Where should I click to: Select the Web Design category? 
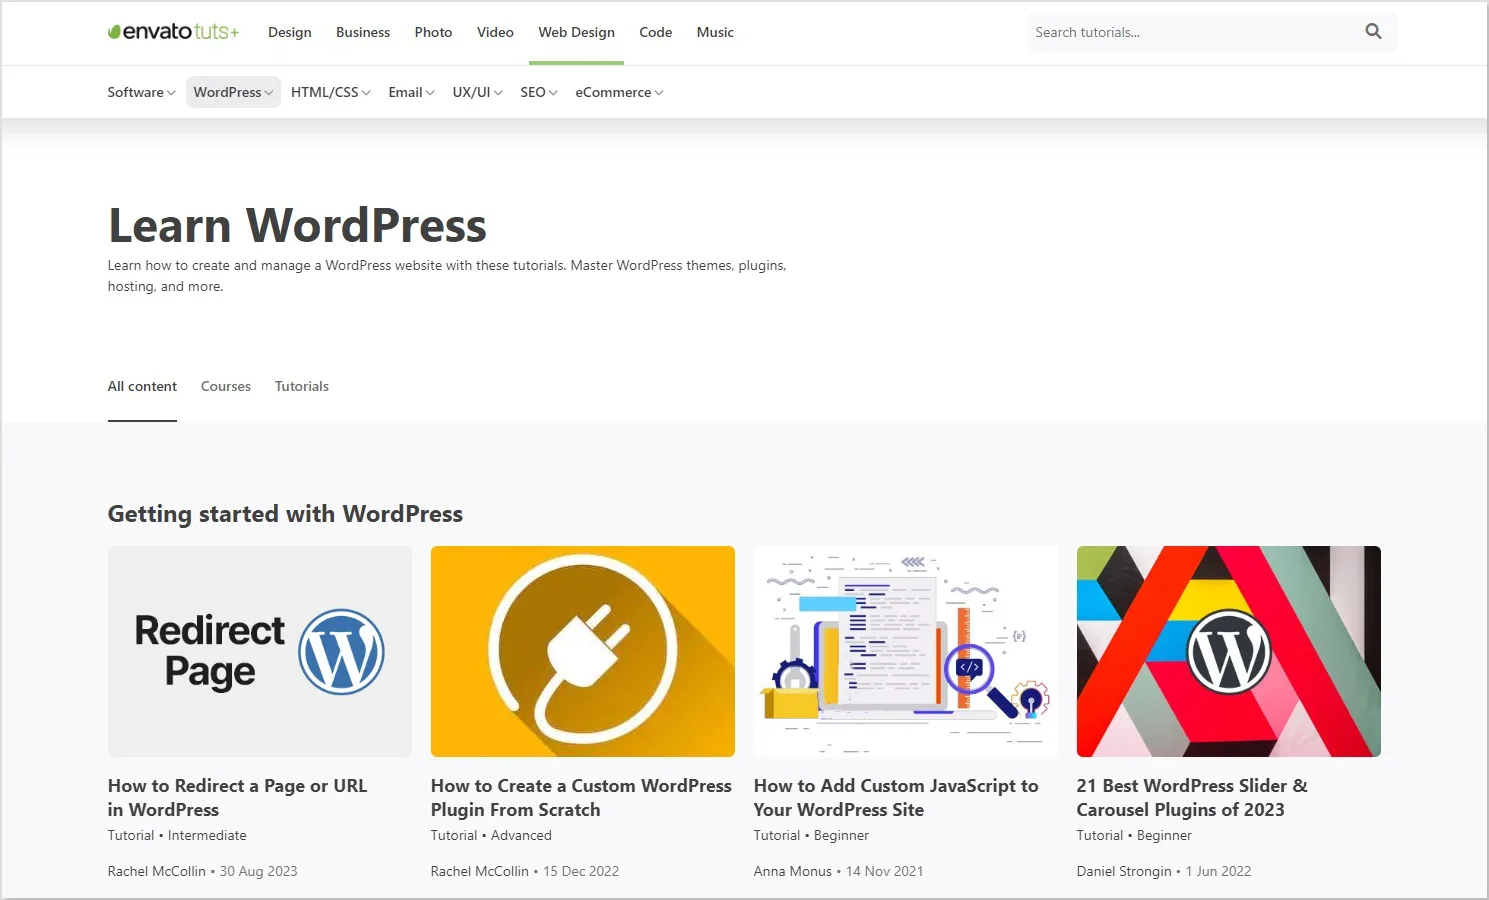click(577, 32)
